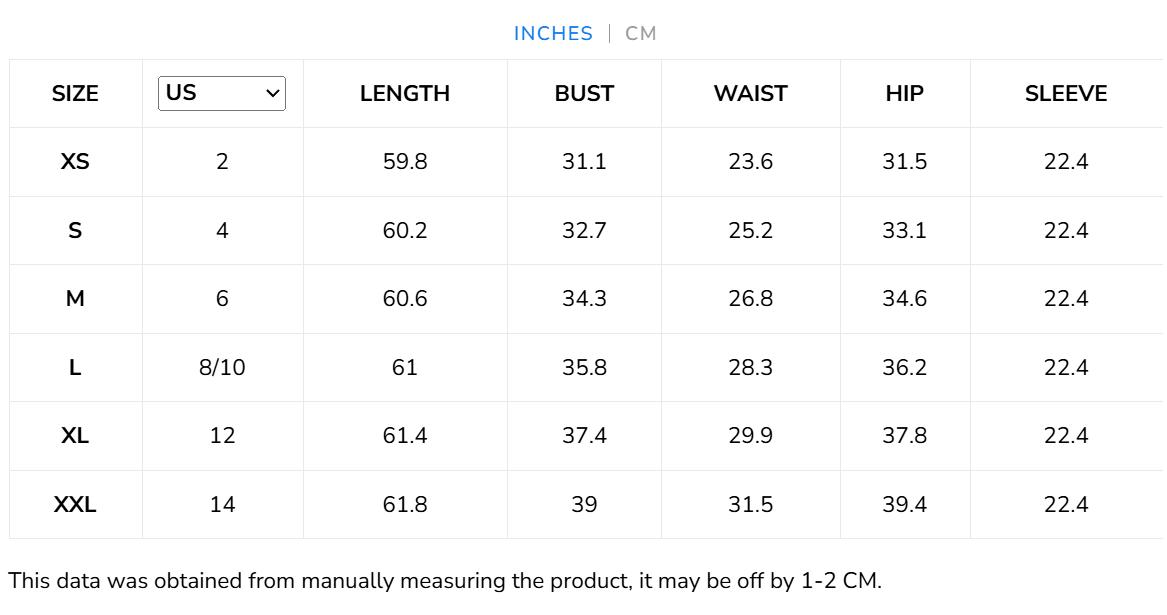This screenshot has width=1167, height=615.
Task: Select the XS size row label
Action: tap(75, 162)
